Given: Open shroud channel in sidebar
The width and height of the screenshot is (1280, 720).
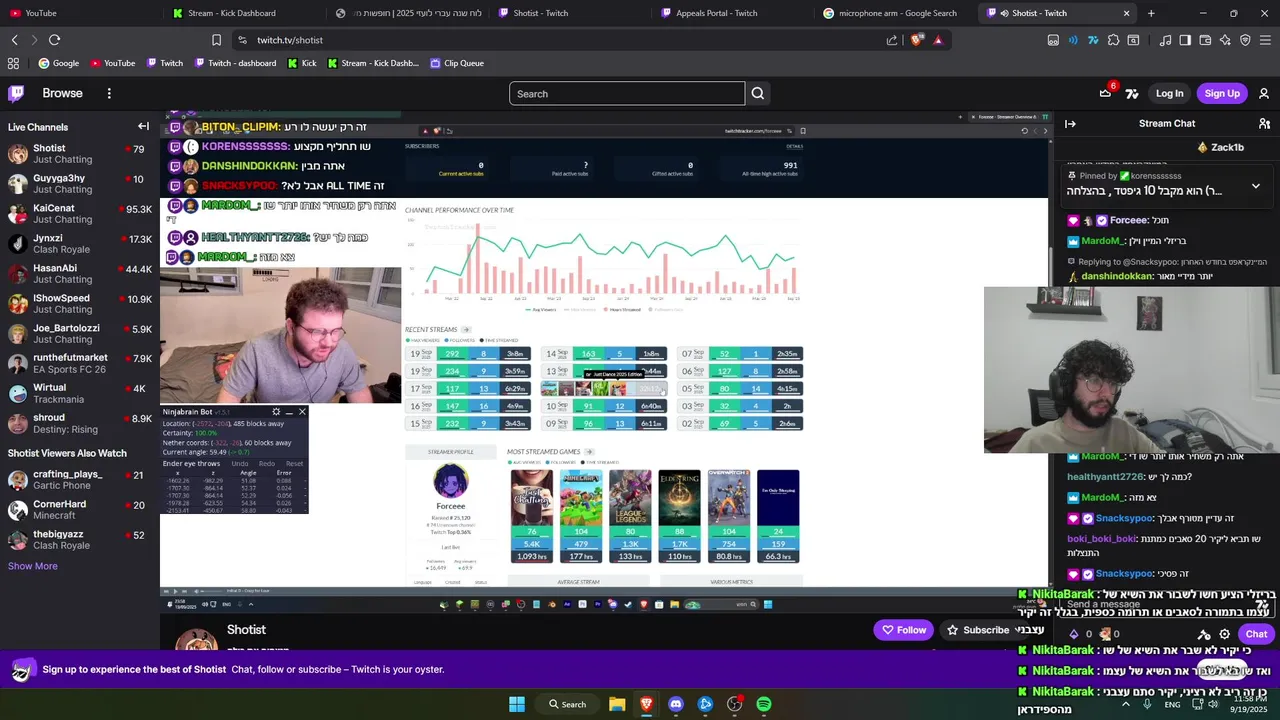Looking at the screenshot, I should (78, 423).
